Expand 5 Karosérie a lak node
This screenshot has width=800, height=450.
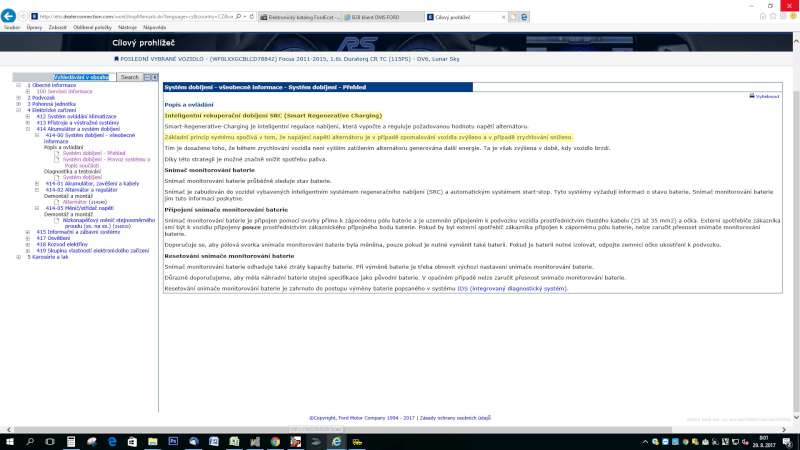click(17, 258)
